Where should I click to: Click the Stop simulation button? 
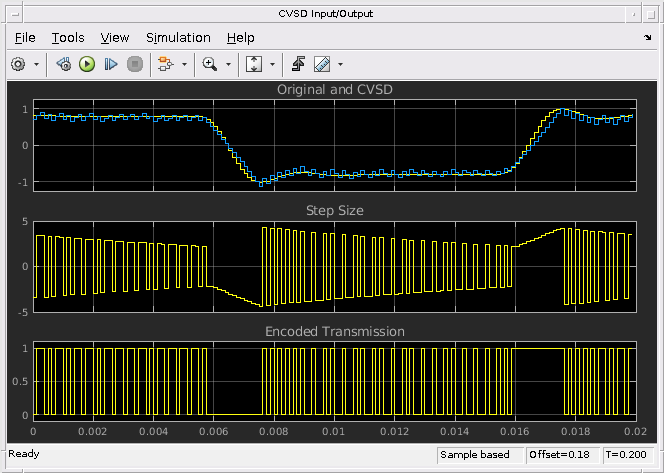tap(135, 64)
